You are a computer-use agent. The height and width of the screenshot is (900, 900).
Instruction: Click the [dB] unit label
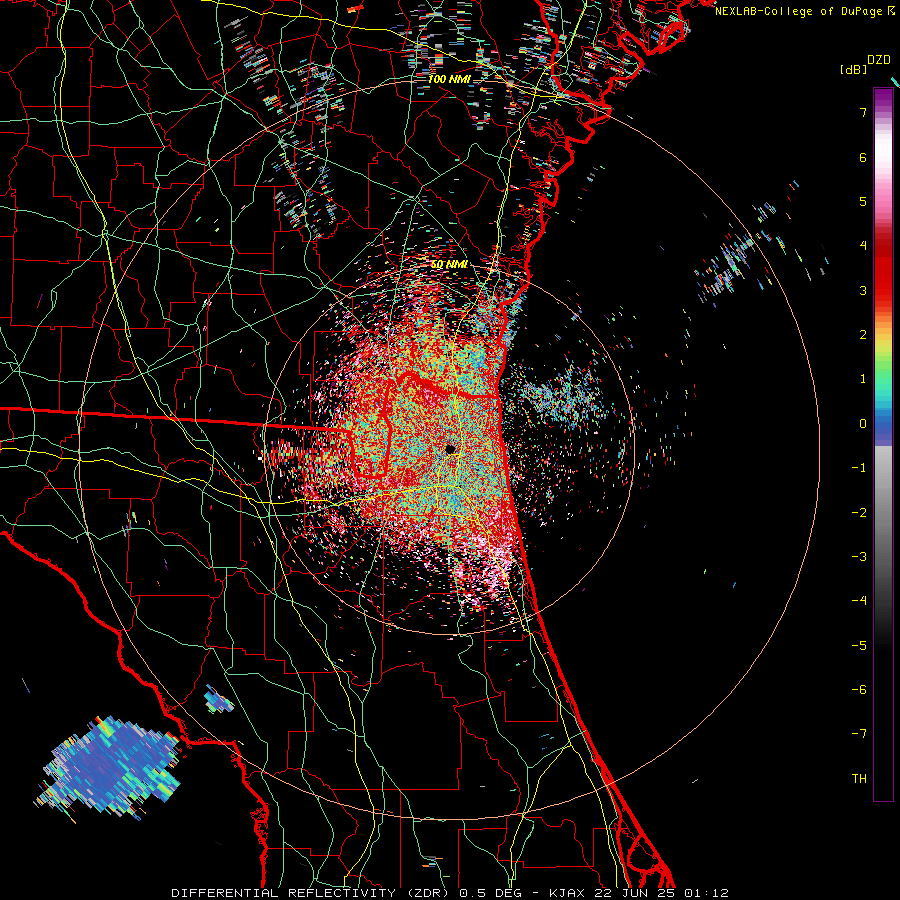[853, 69]
